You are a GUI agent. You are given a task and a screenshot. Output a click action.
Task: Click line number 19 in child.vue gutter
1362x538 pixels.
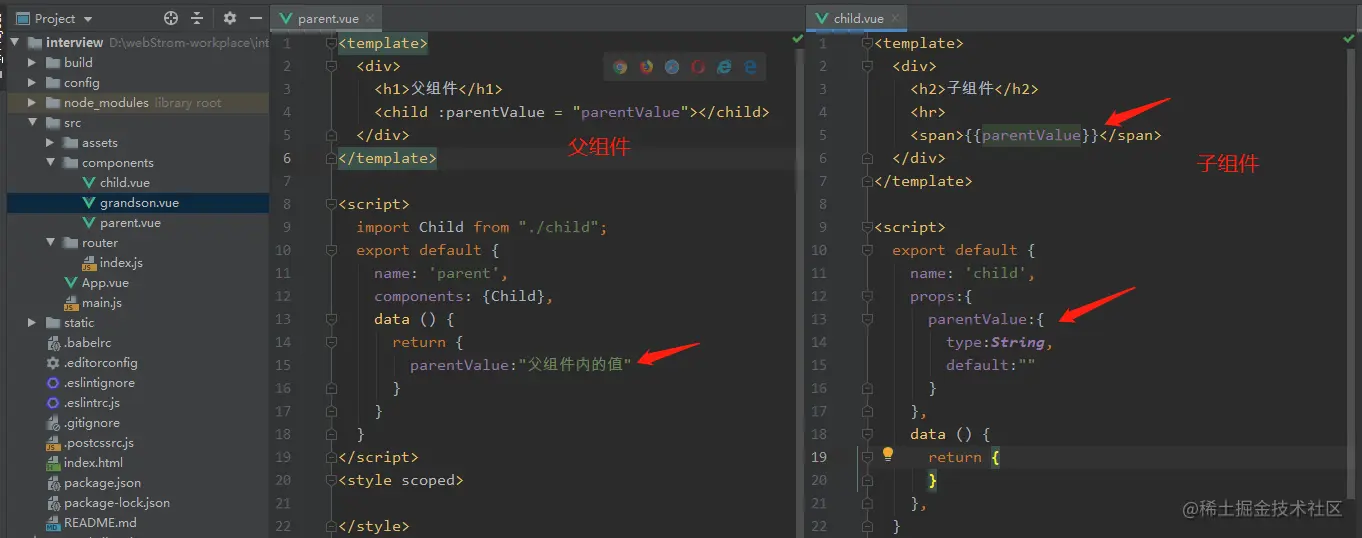tap(818, 457)
